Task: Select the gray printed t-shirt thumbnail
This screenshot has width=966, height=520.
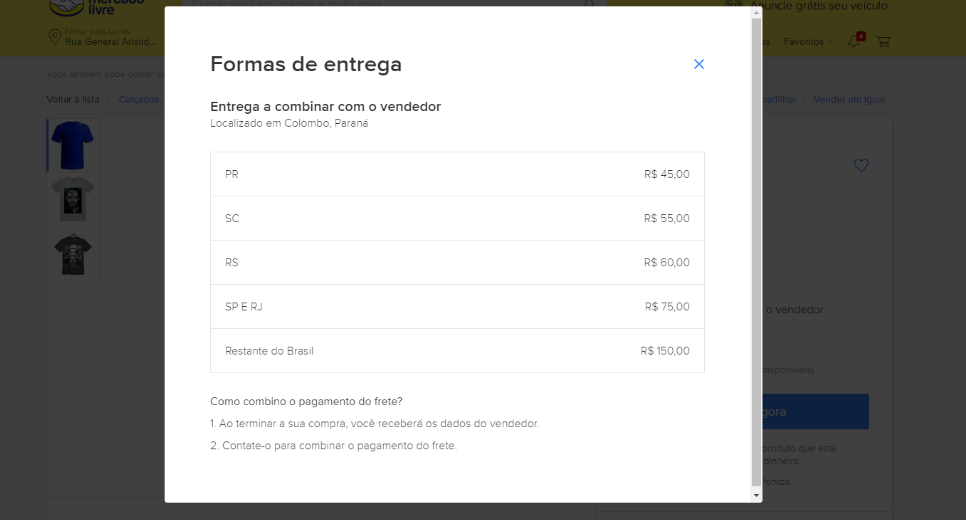Action: (x=73, y=199)
